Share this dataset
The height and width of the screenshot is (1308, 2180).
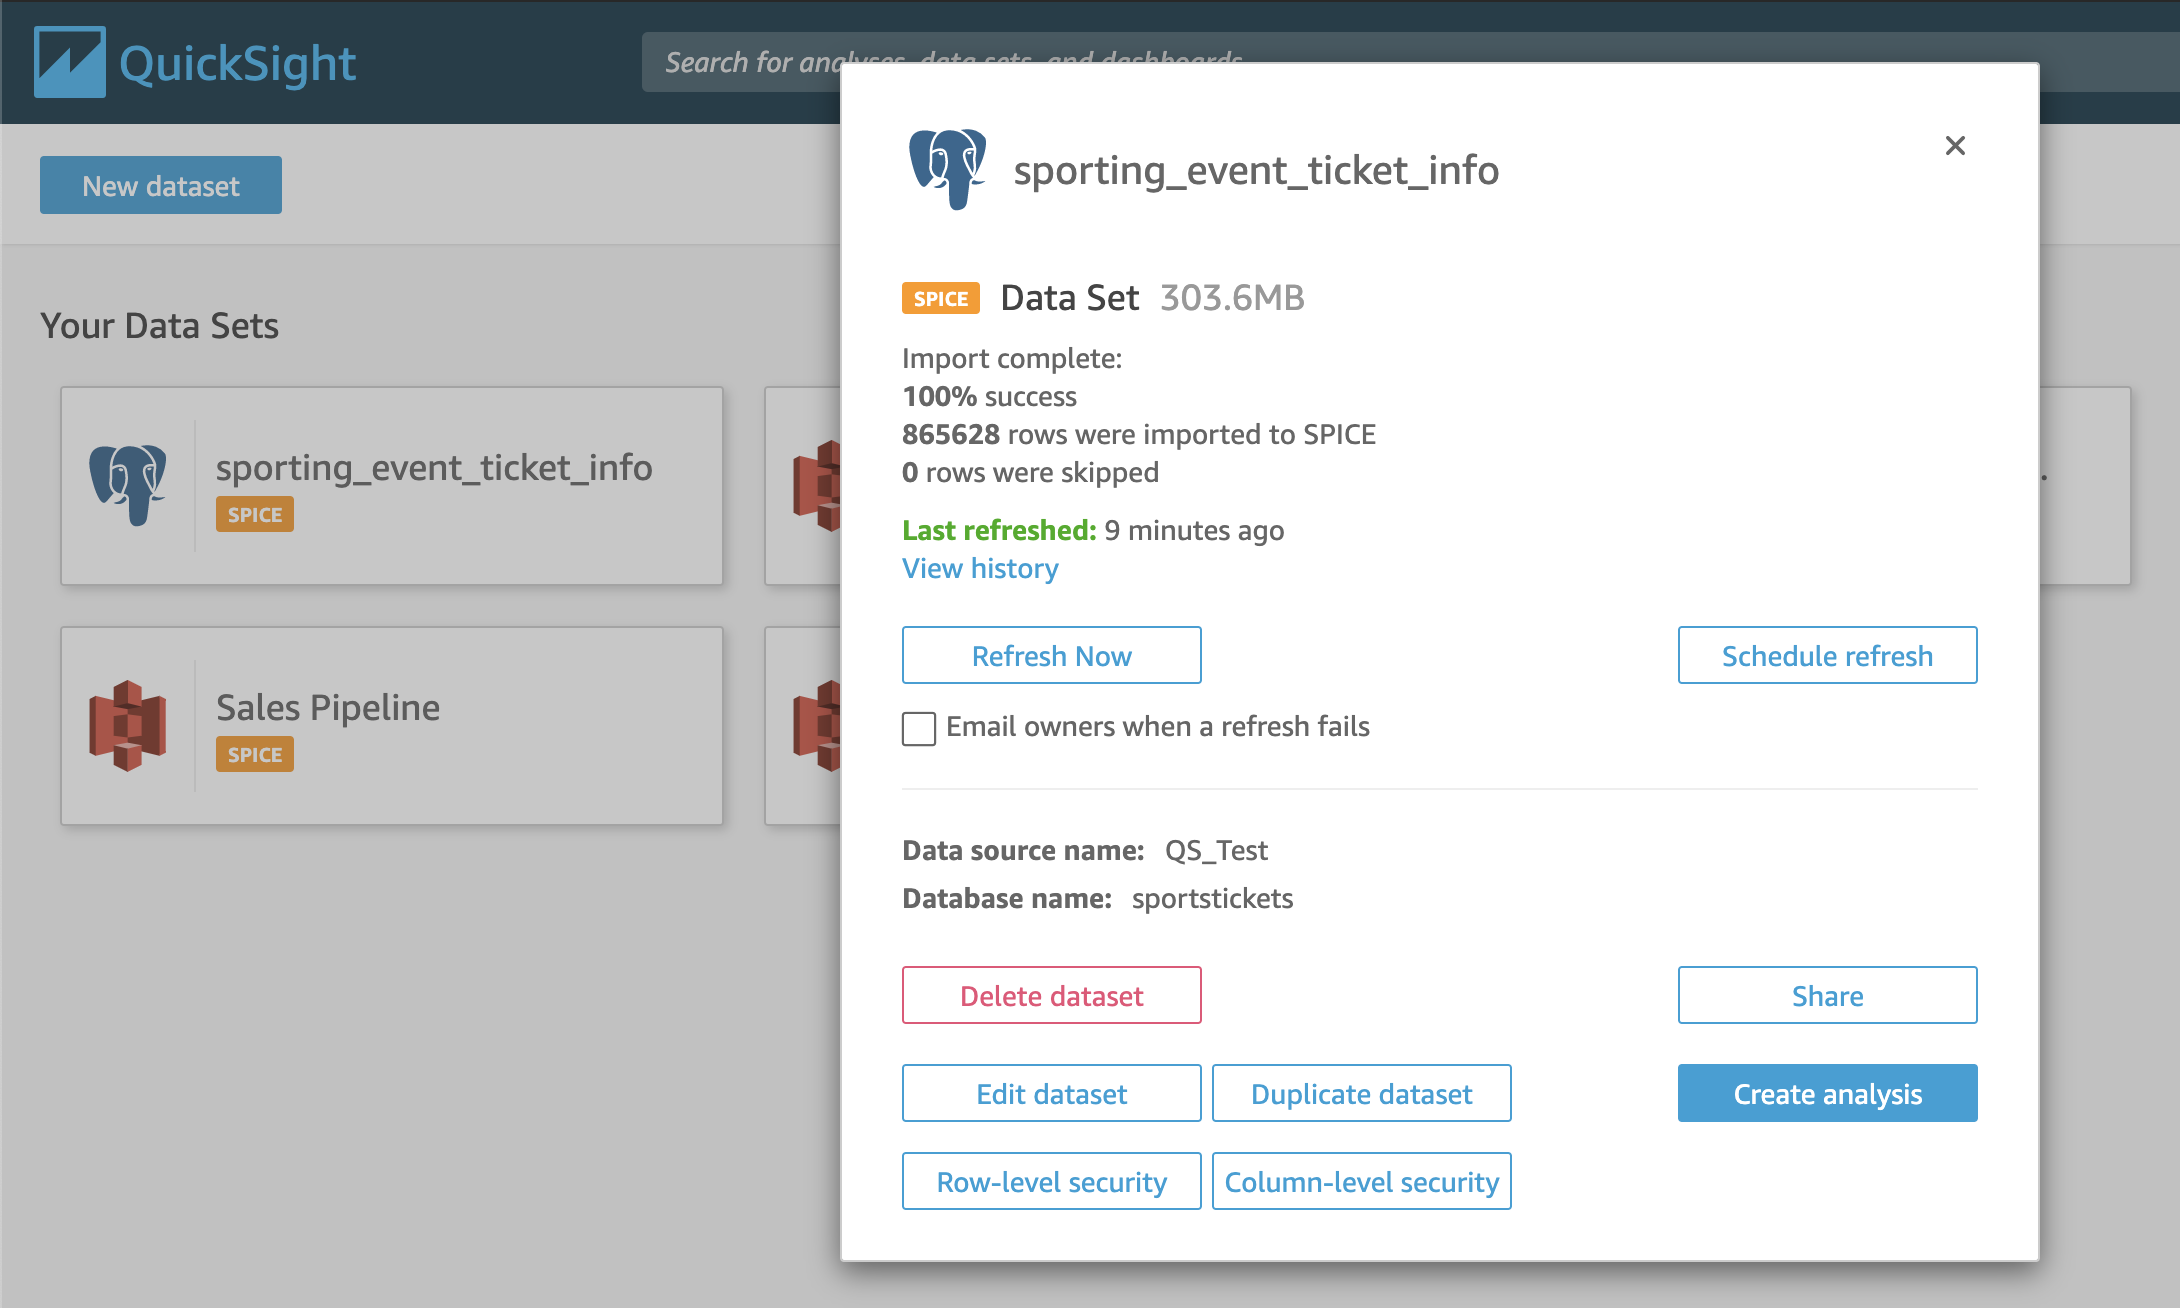tap(1827, 996)
